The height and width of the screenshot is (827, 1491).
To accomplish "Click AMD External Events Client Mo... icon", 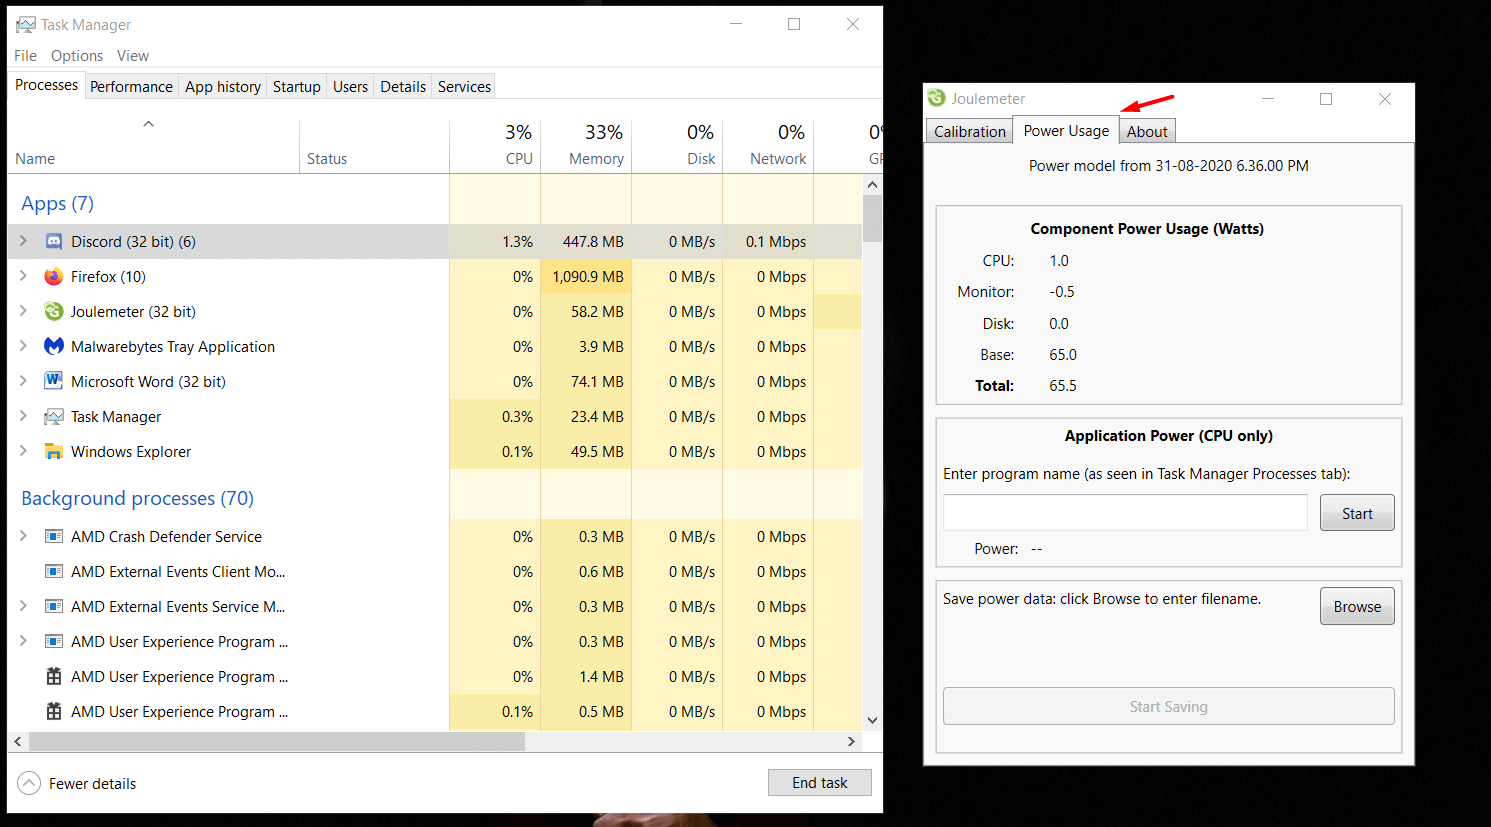I will (54, 572).
